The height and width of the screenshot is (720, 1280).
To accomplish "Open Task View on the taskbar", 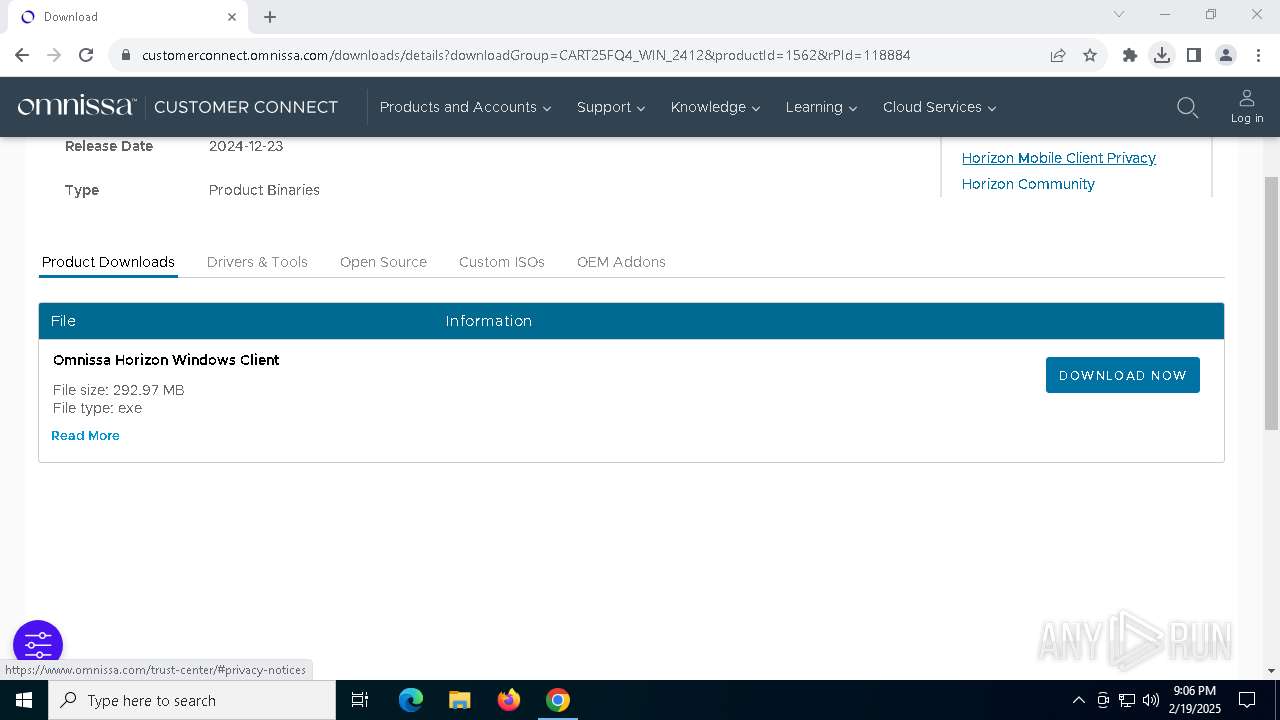I will pyautogui.click(x=360, y=700).
